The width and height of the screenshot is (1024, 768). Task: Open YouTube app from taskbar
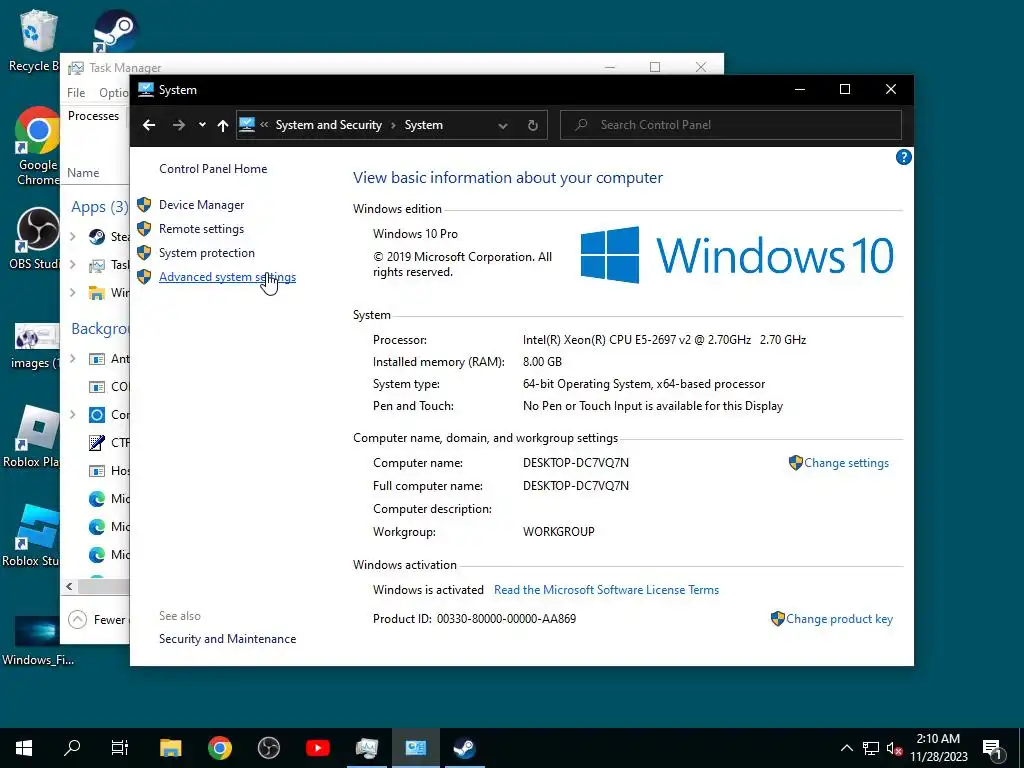point(317,748)
